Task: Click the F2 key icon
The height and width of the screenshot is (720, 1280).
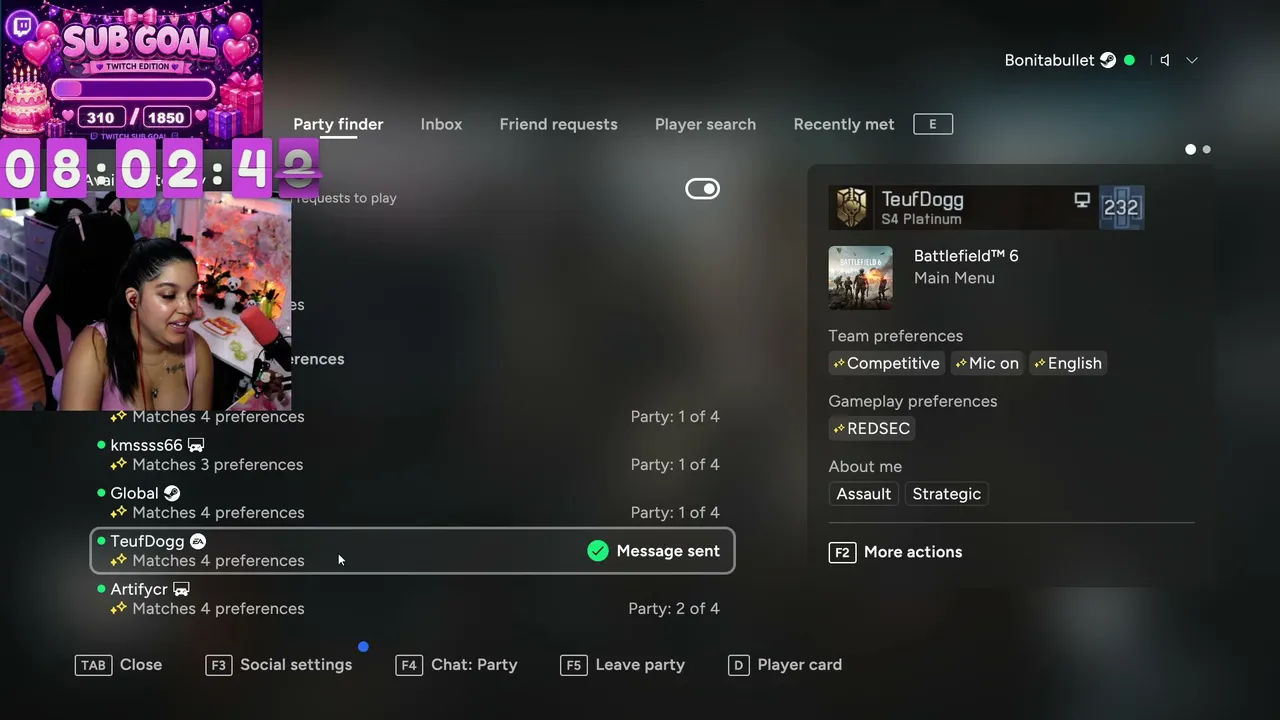Action: [842, 552]
